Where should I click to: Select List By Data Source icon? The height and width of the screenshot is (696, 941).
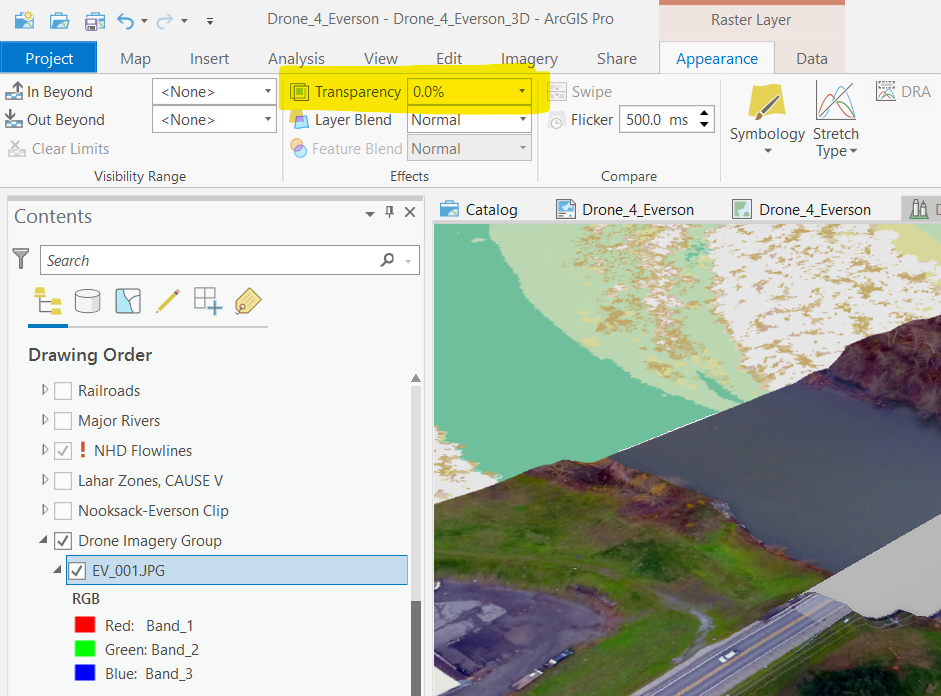[88, 300]
